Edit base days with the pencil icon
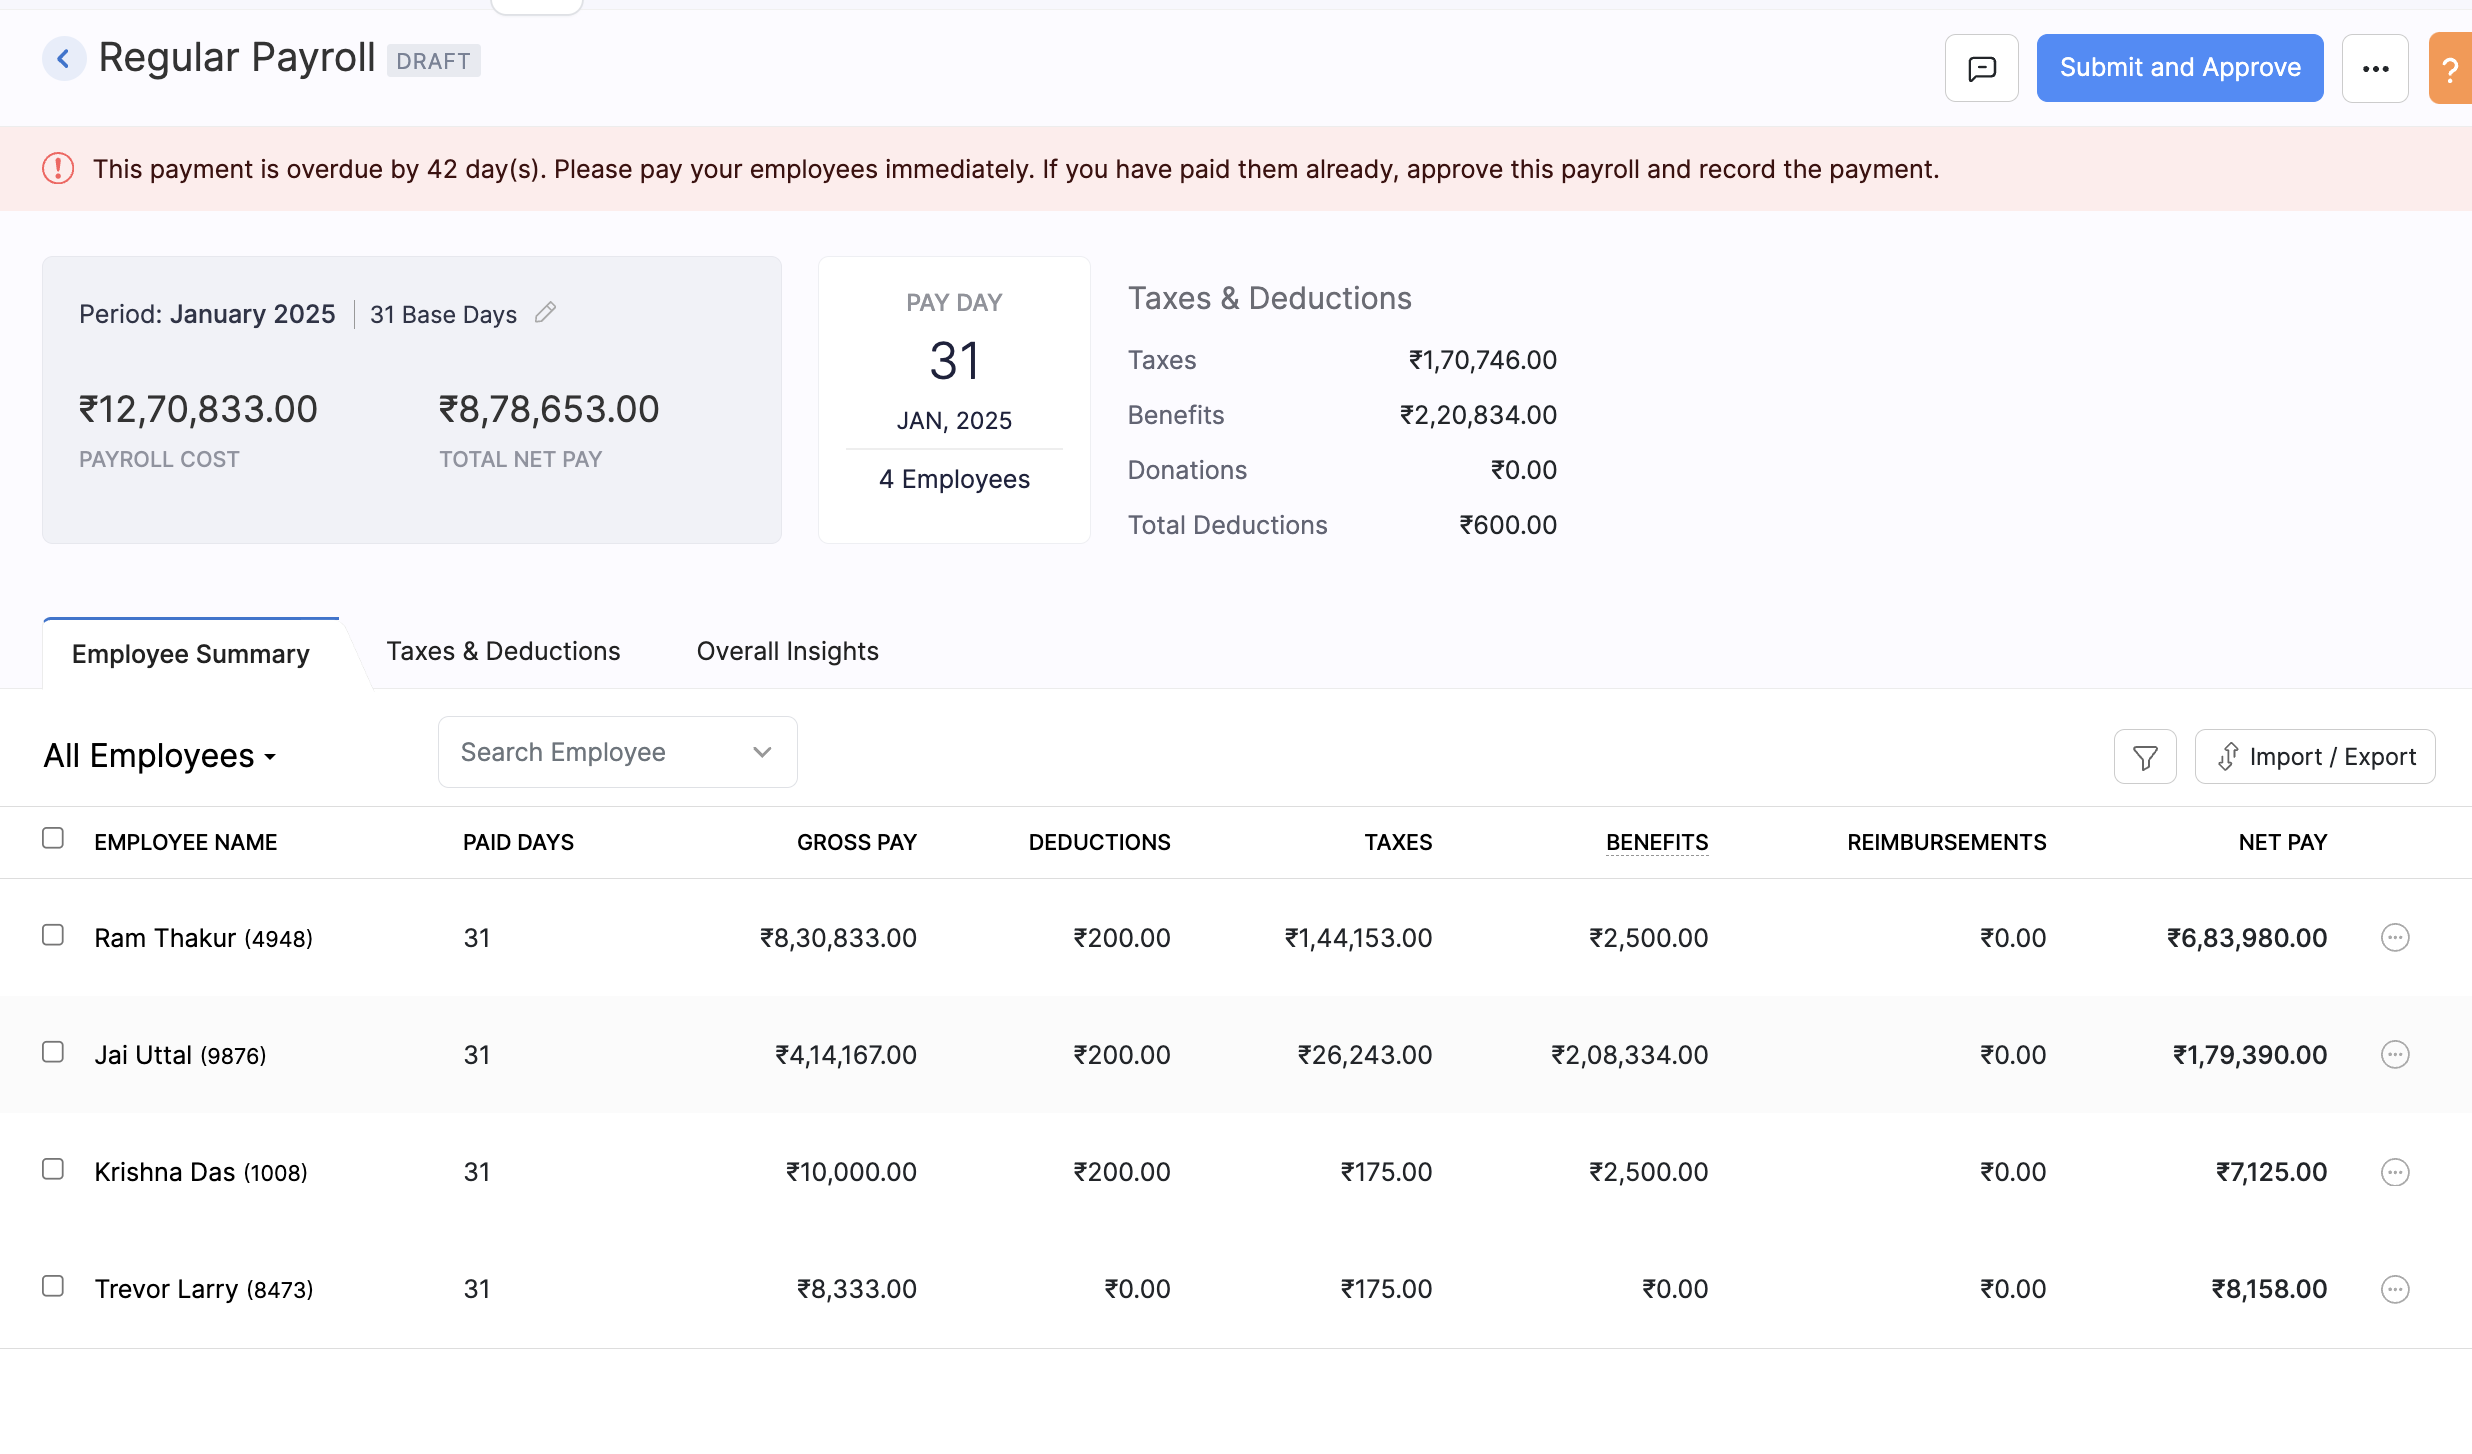This screenshot has width=2472, height=1454. click(545, 313)
